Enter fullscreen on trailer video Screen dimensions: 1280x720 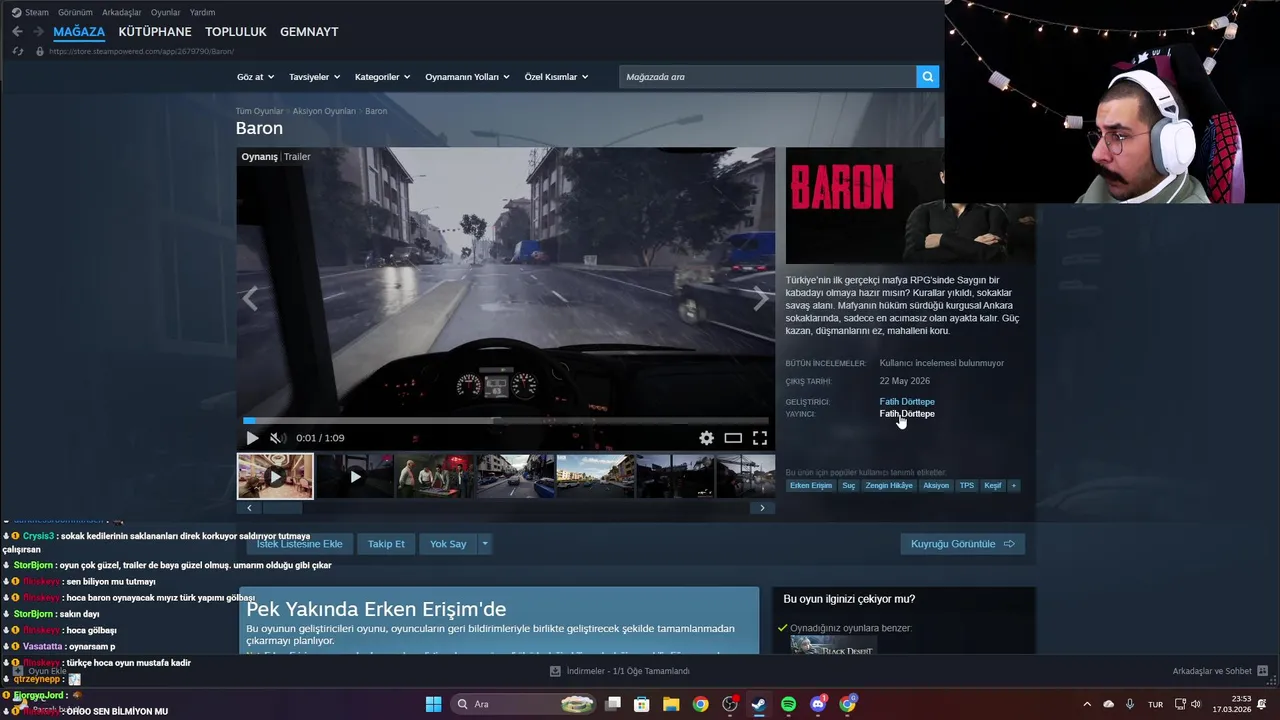(x=760, y=438)
